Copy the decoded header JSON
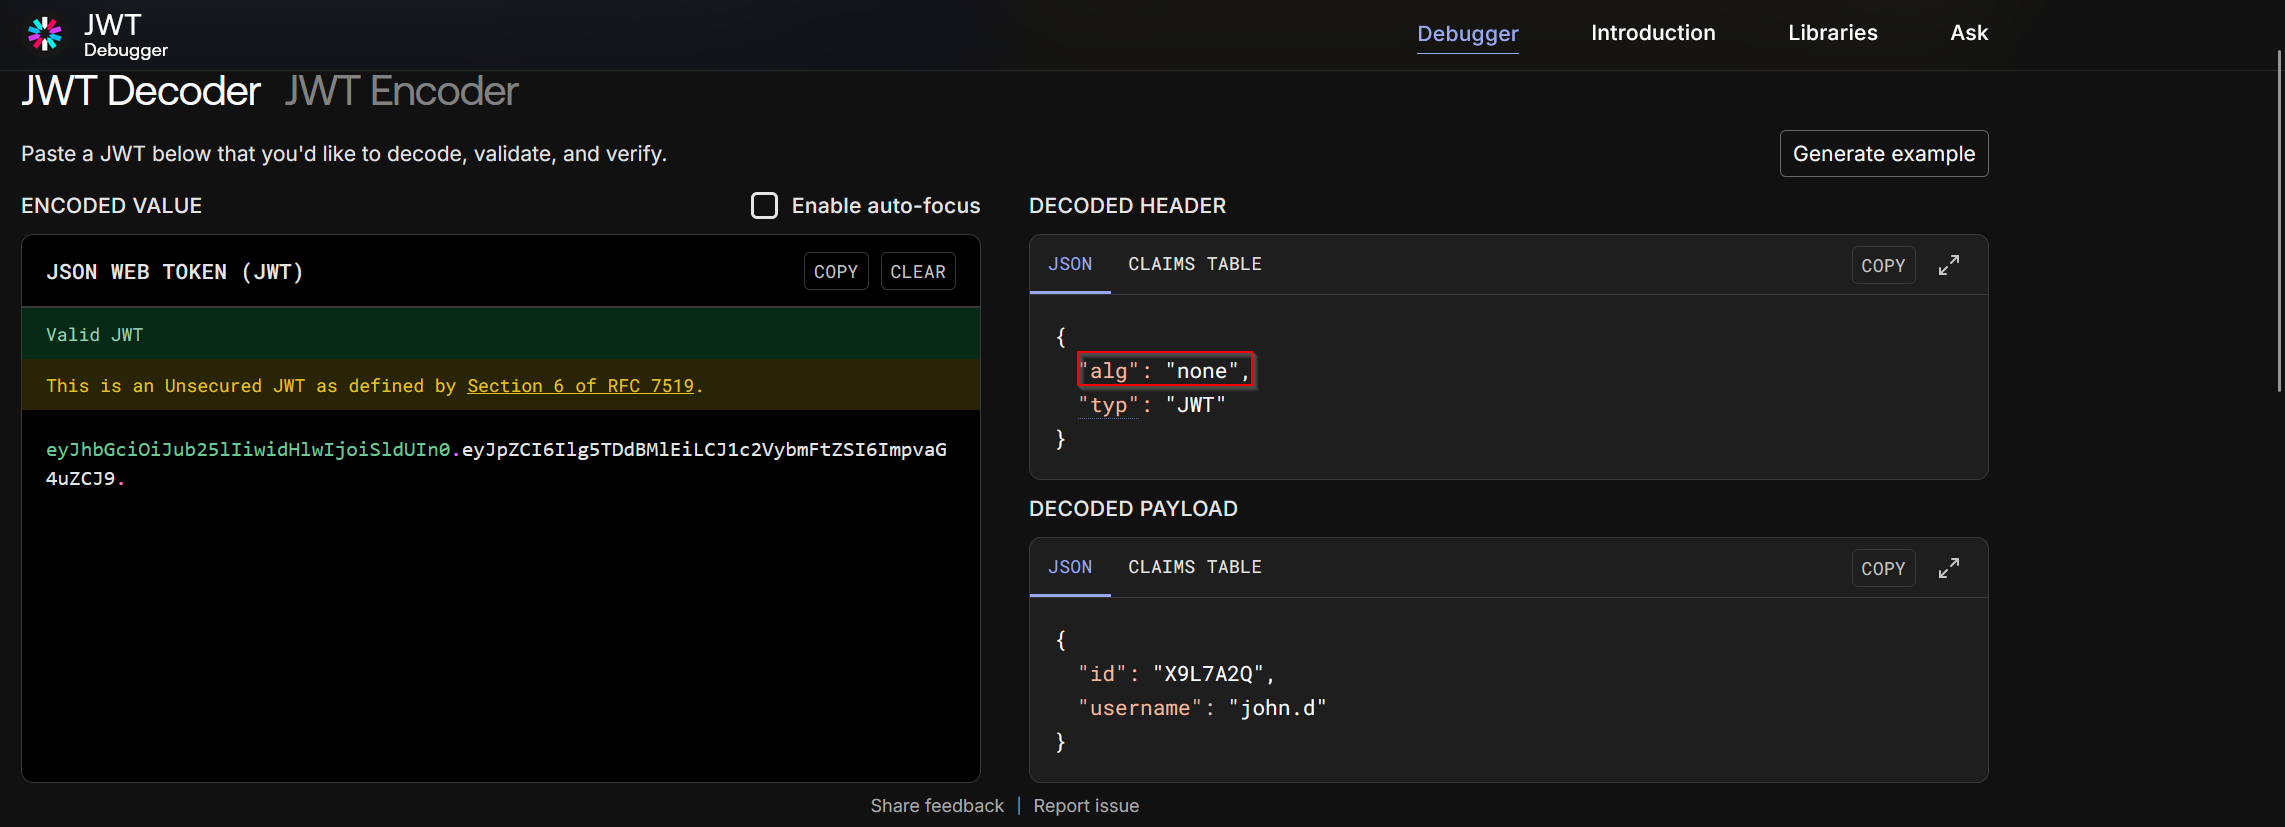Viewport: 2285px width, 827px height. (x=1882, y=266)
